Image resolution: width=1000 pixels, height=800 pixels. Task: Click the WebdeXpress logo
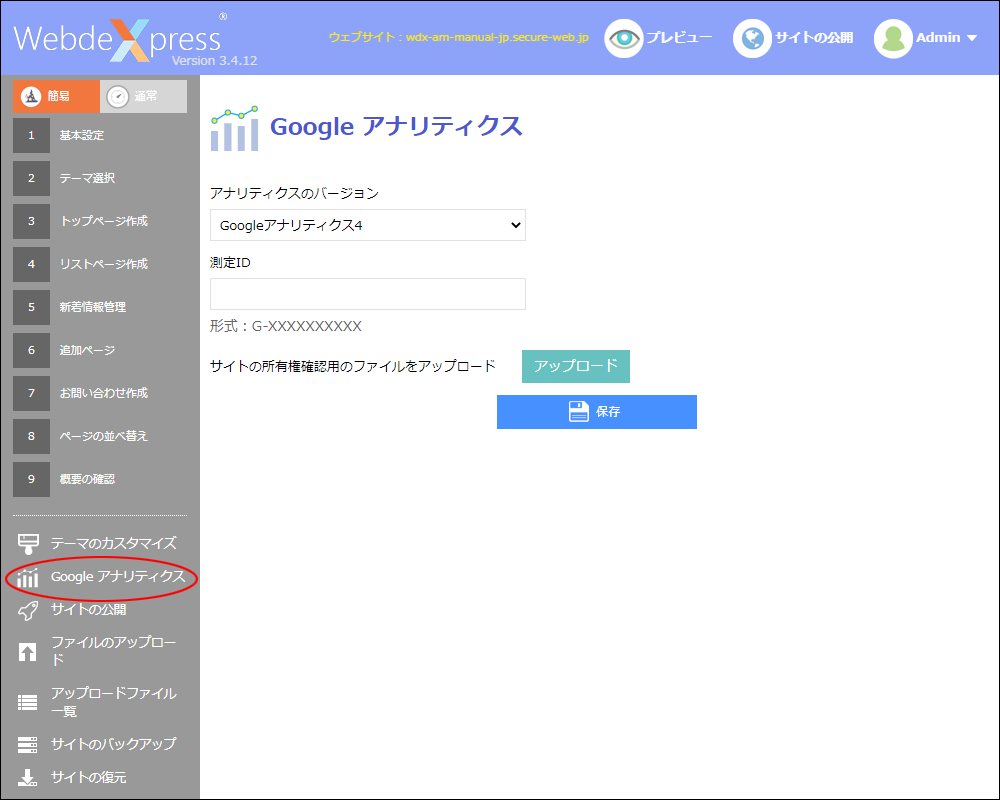tap(117, 40)
